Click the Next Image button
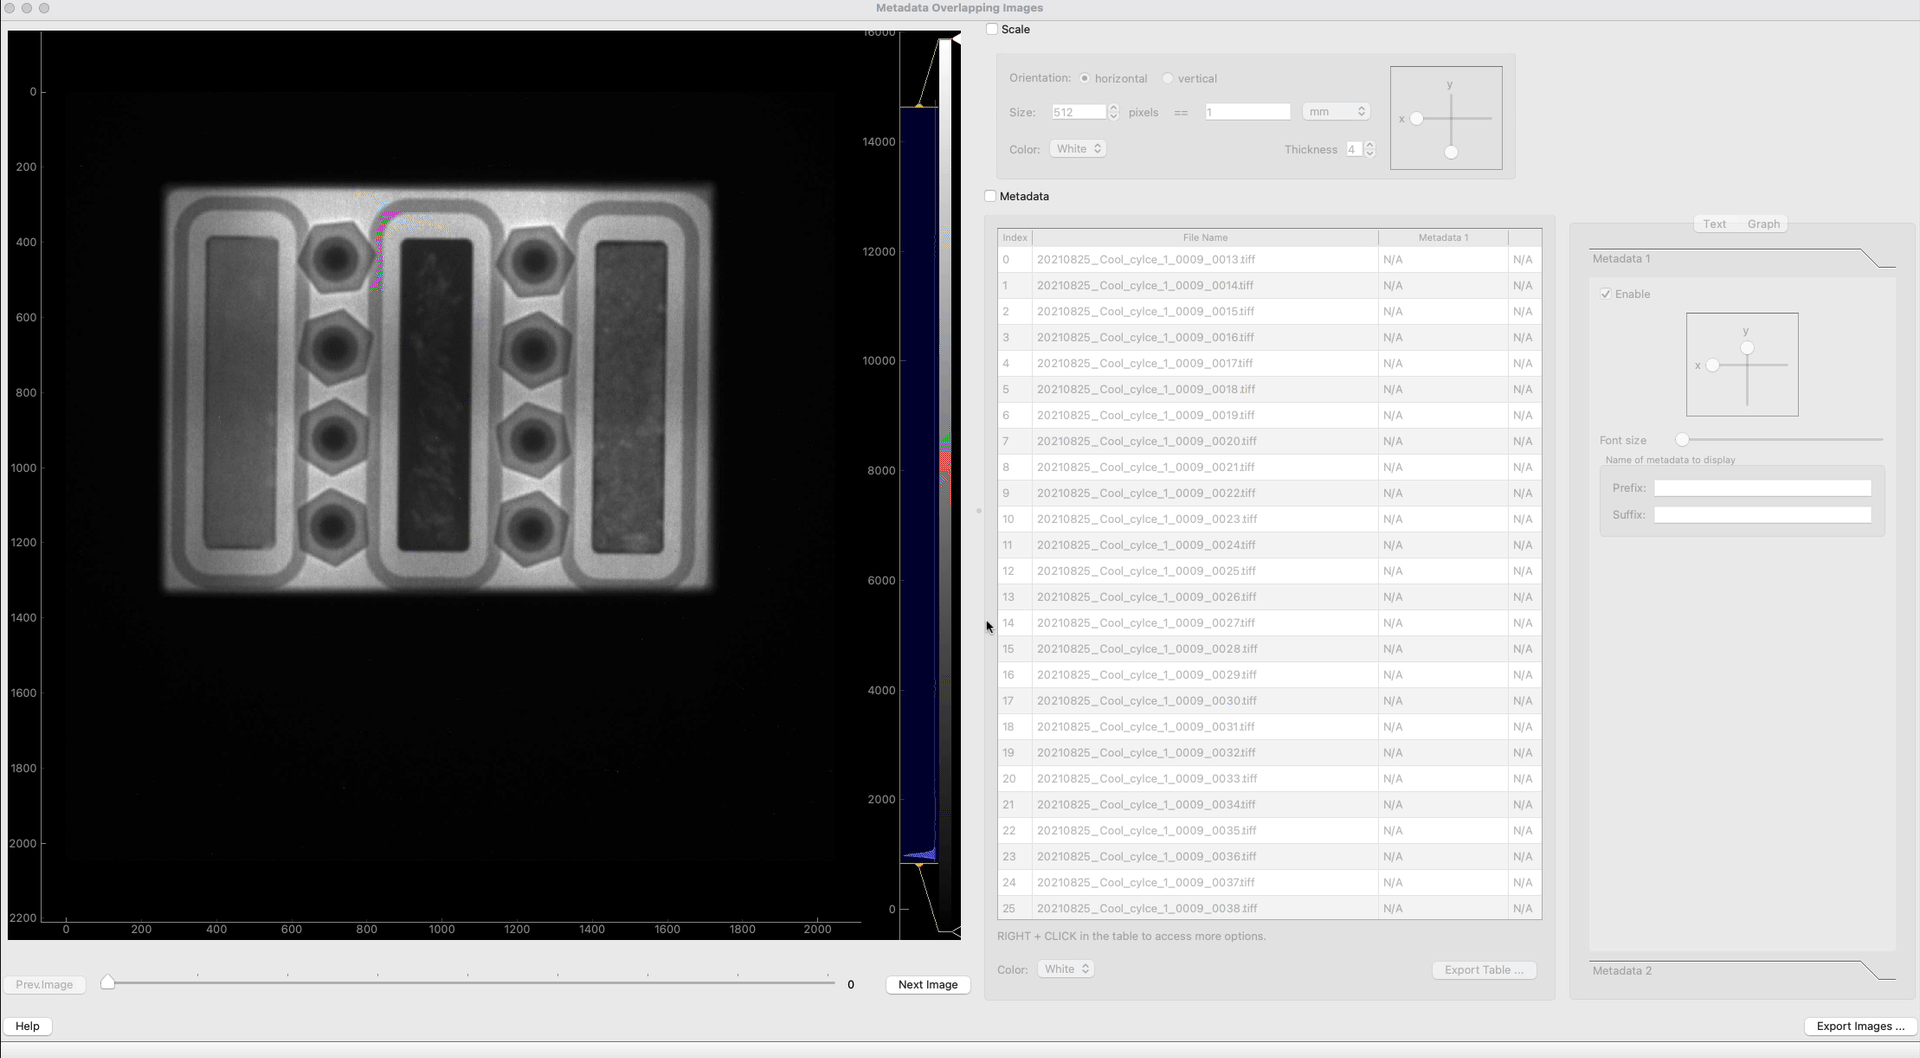This screenshot has height=1058, width=1920. pos(927,985)
